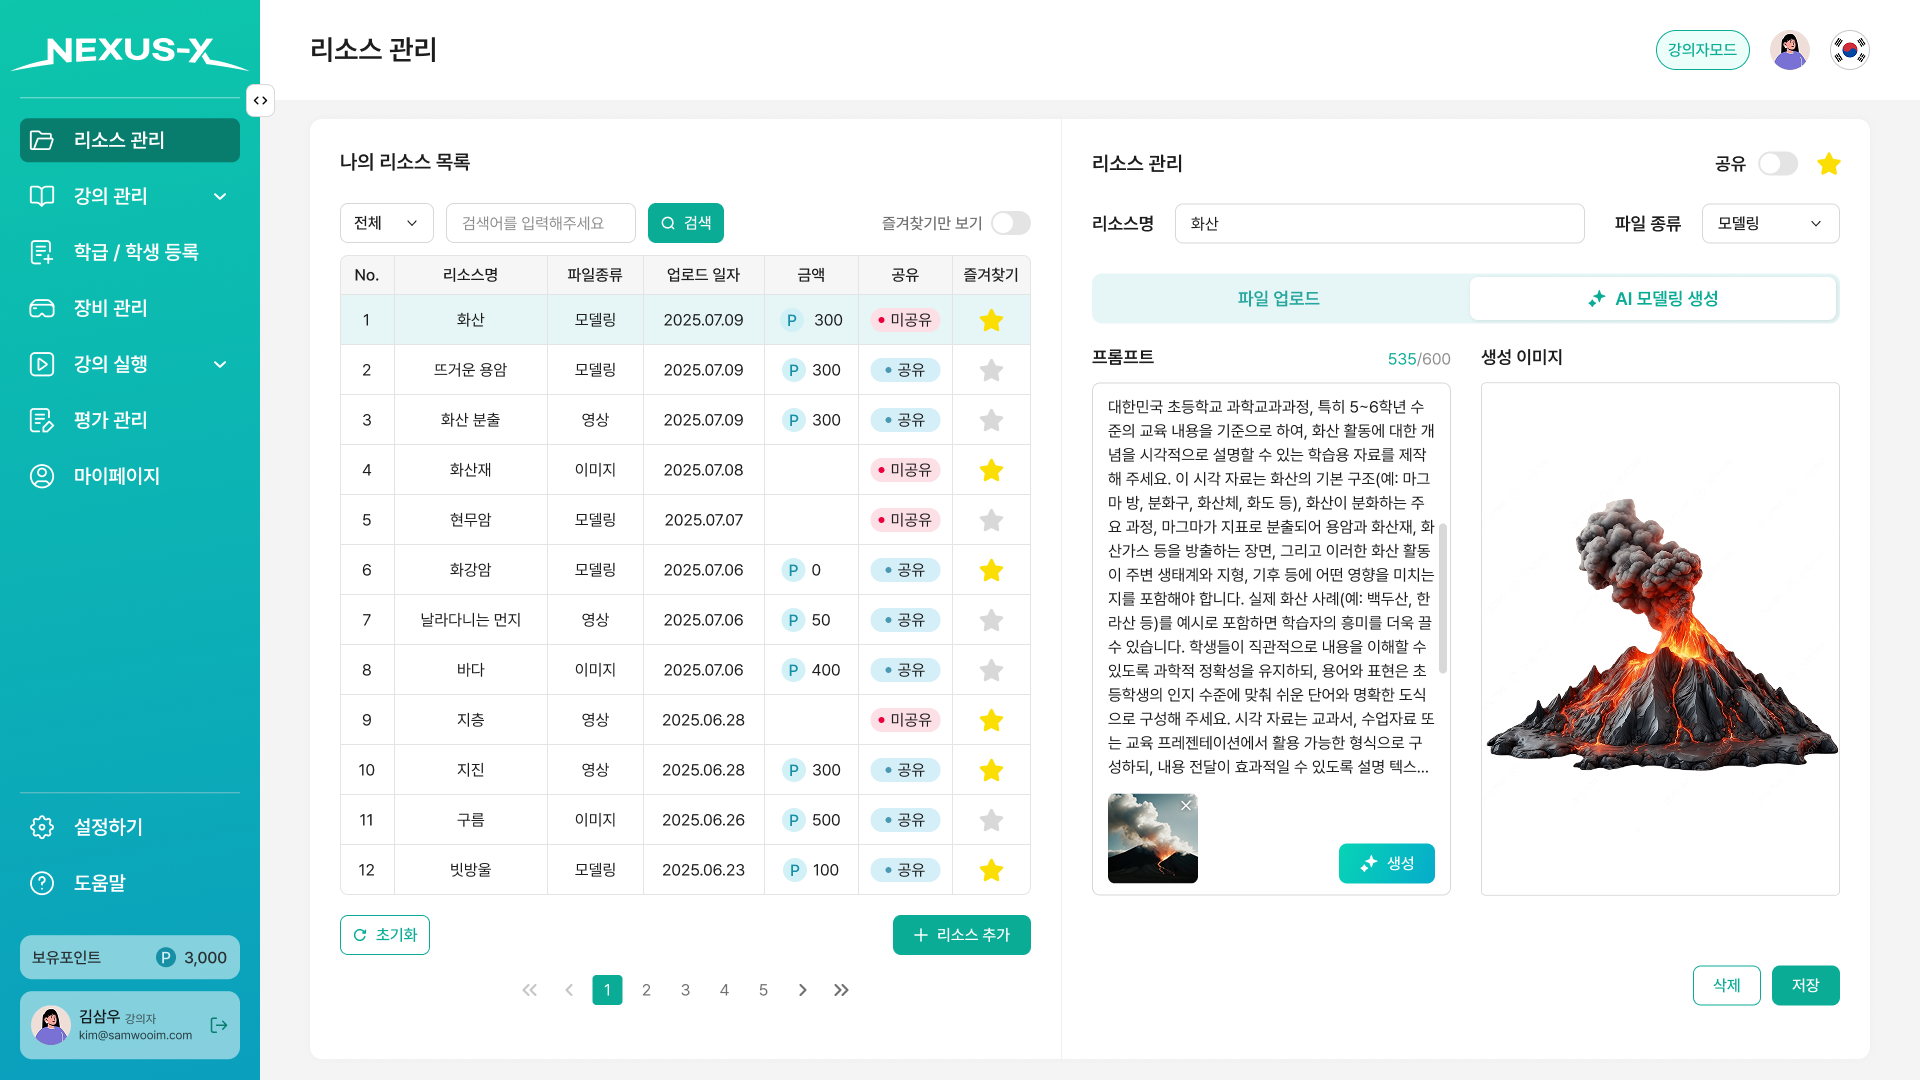The width and height of the screenshot is (1920, 1080).
Task: Open the 전체 filter dropdown
Action: coord(386,223)
